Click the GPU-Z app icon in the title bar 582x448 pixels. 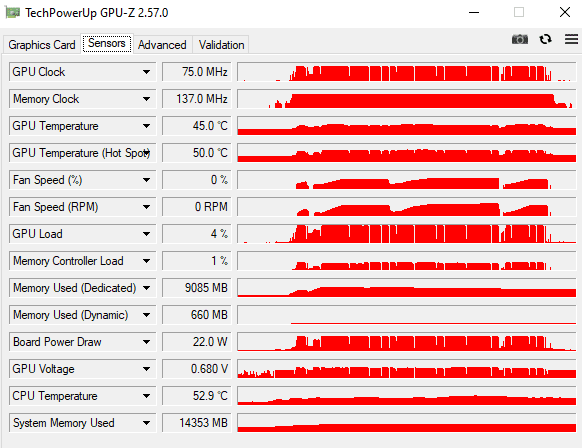pos(12,13)
